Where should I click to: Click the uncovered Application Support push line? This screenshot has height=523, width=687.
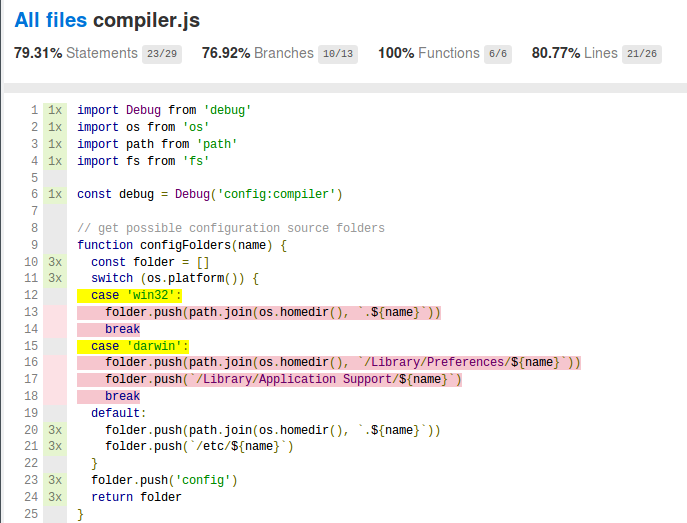(x=283, y=380)
